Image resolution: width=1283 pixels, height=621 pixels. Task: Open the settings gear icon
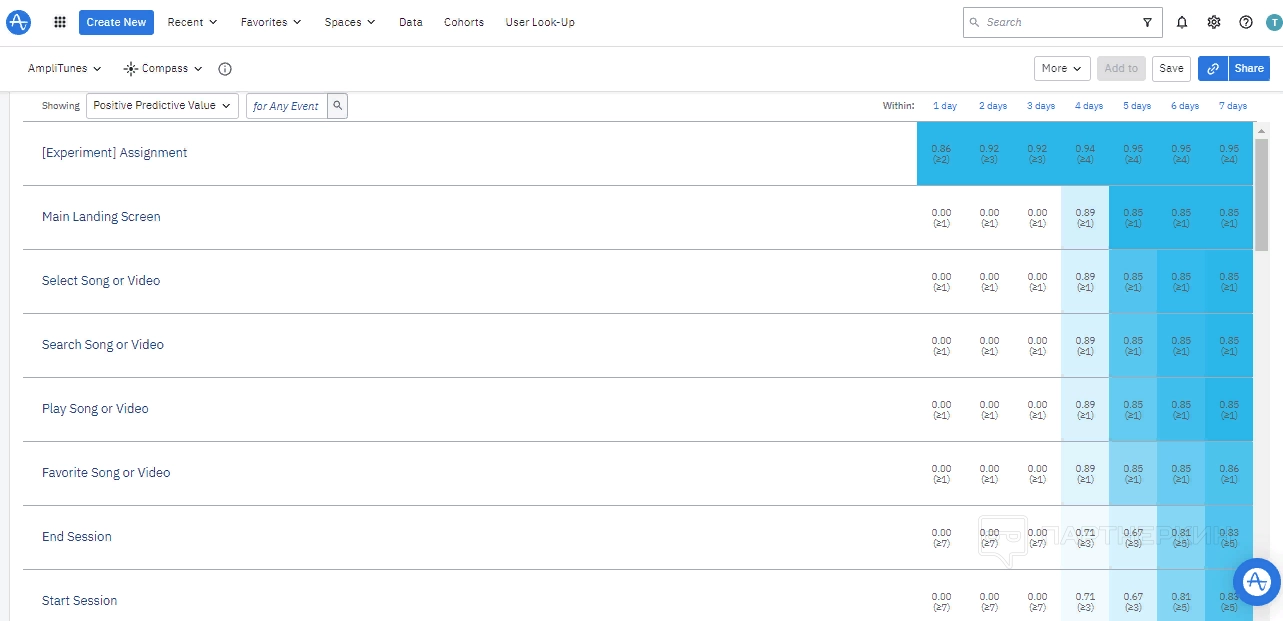click(1214, 22)
